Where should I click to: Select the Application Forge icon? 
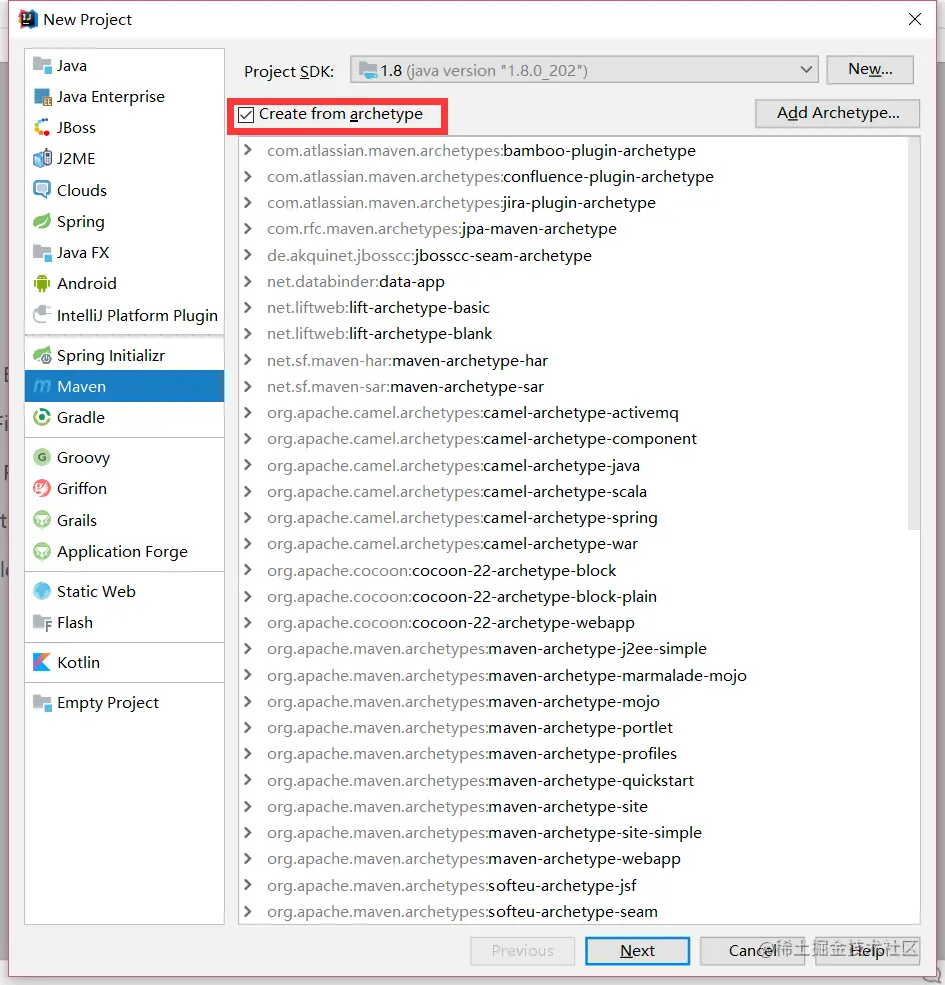[x=42, y=552]
